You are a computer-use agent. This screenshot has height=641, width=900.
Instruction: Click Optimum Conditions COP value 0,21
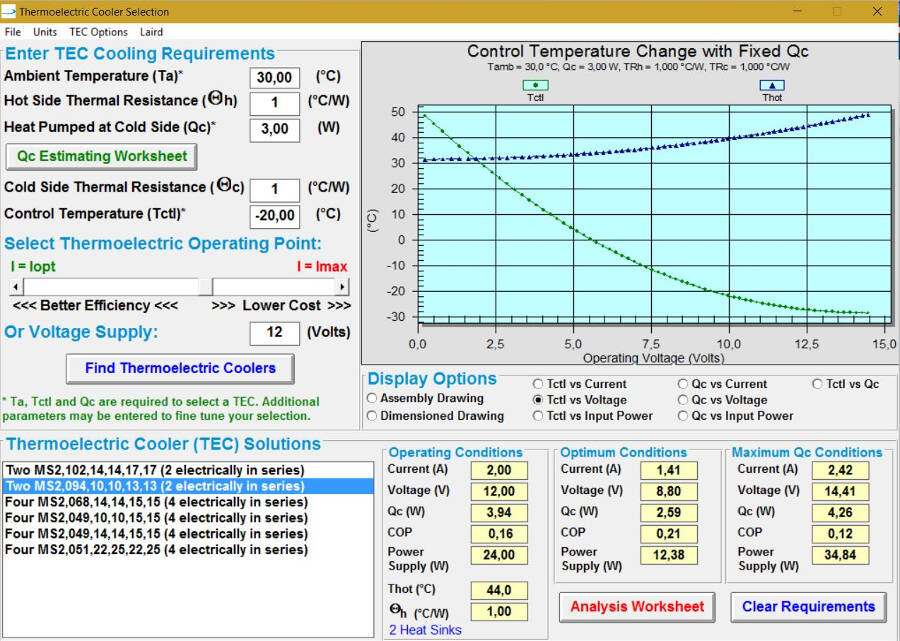click(x=669, y=534)
